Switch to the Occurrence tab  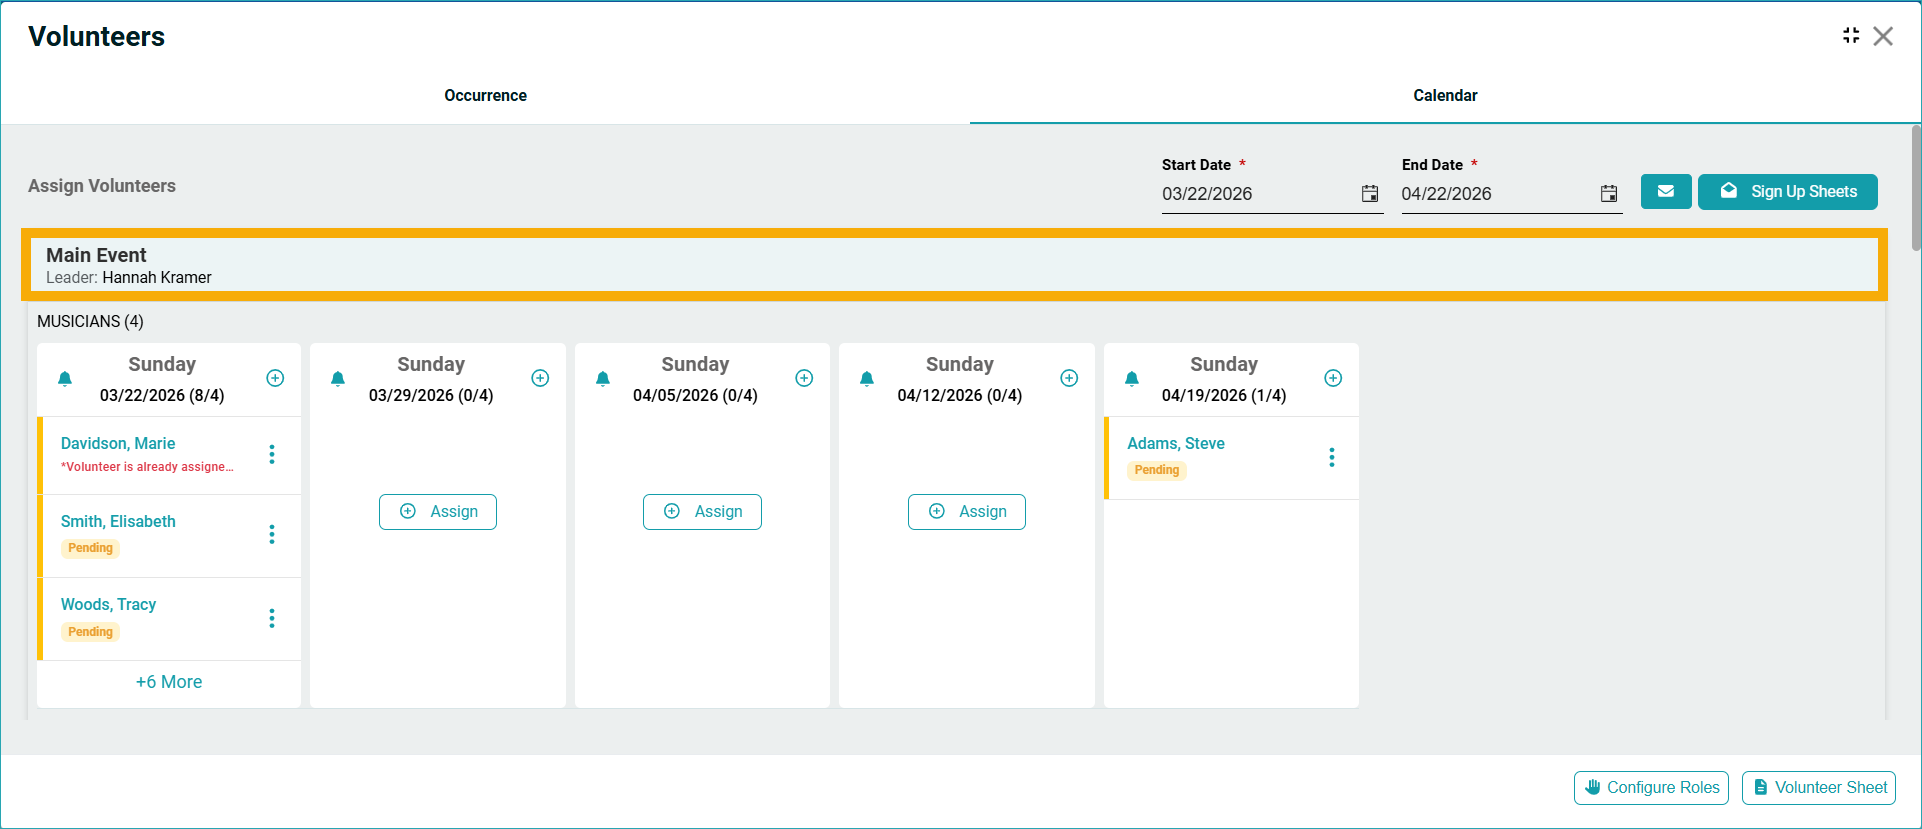[485, 96]
